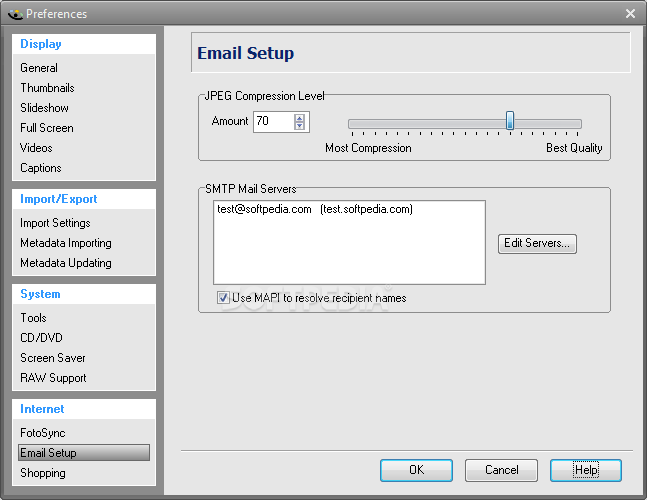Image resolution: width=647 pixels, height=500 pixels.
Task: Select the CD/DVD settings page
Action: click(41, 338)
